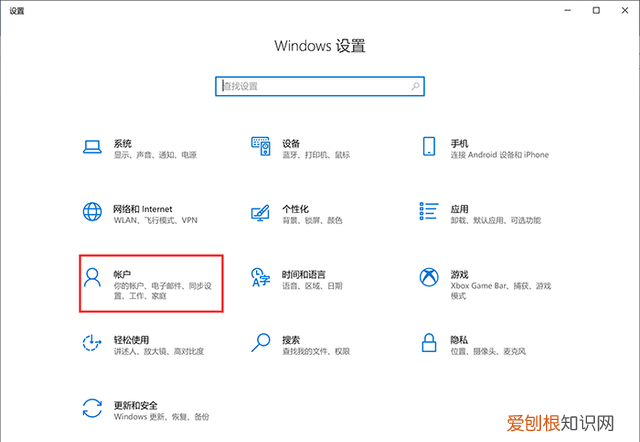Select the 手机 title text
Screen dimensions: 640x442
point(460,144)
